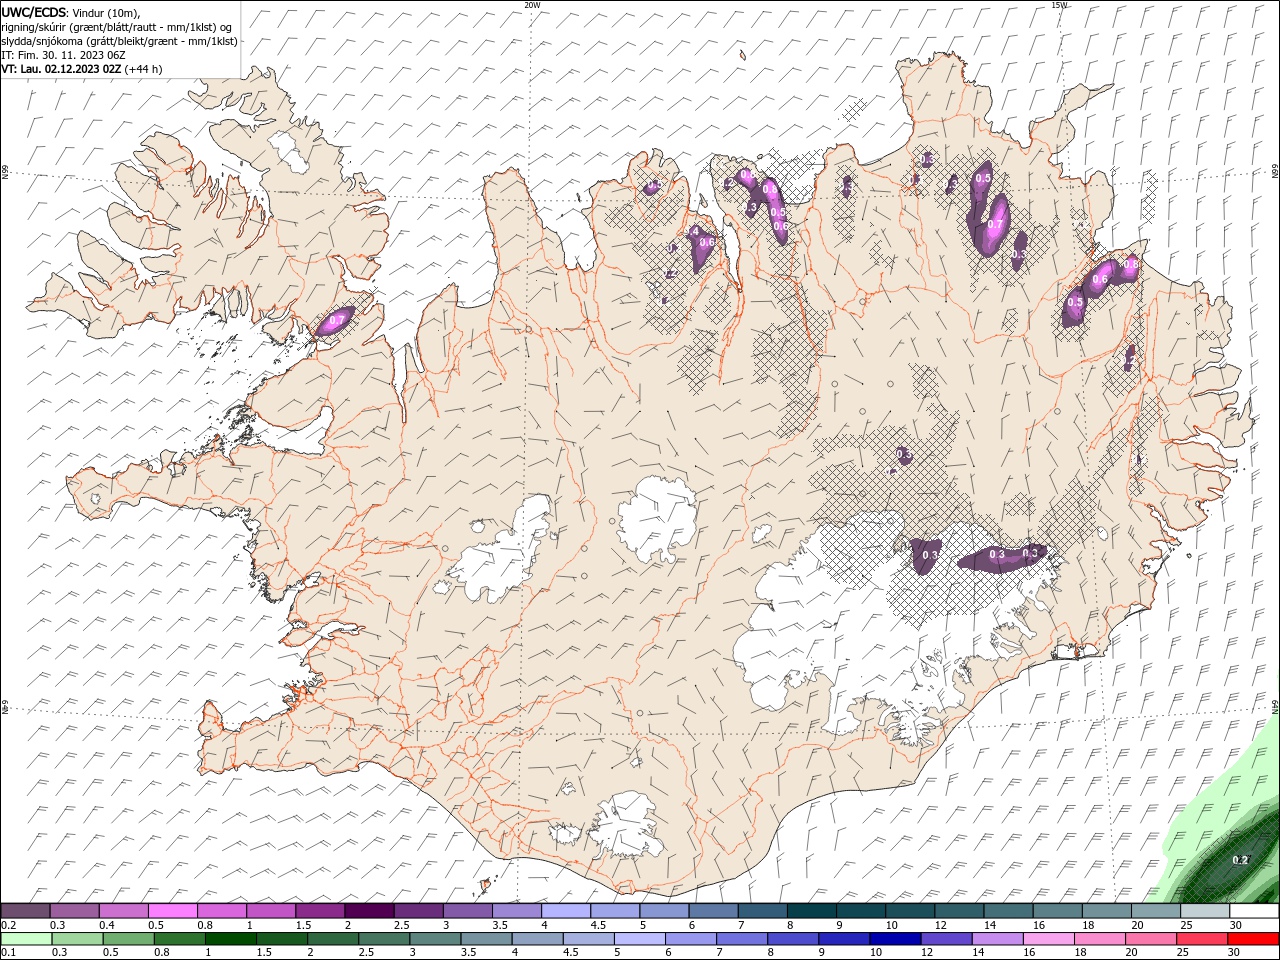The width and height of the screenshot is (1280, 960).
Task: Select the palest green 0.1 swatch in bottom legend row
Action: point(26,939)
